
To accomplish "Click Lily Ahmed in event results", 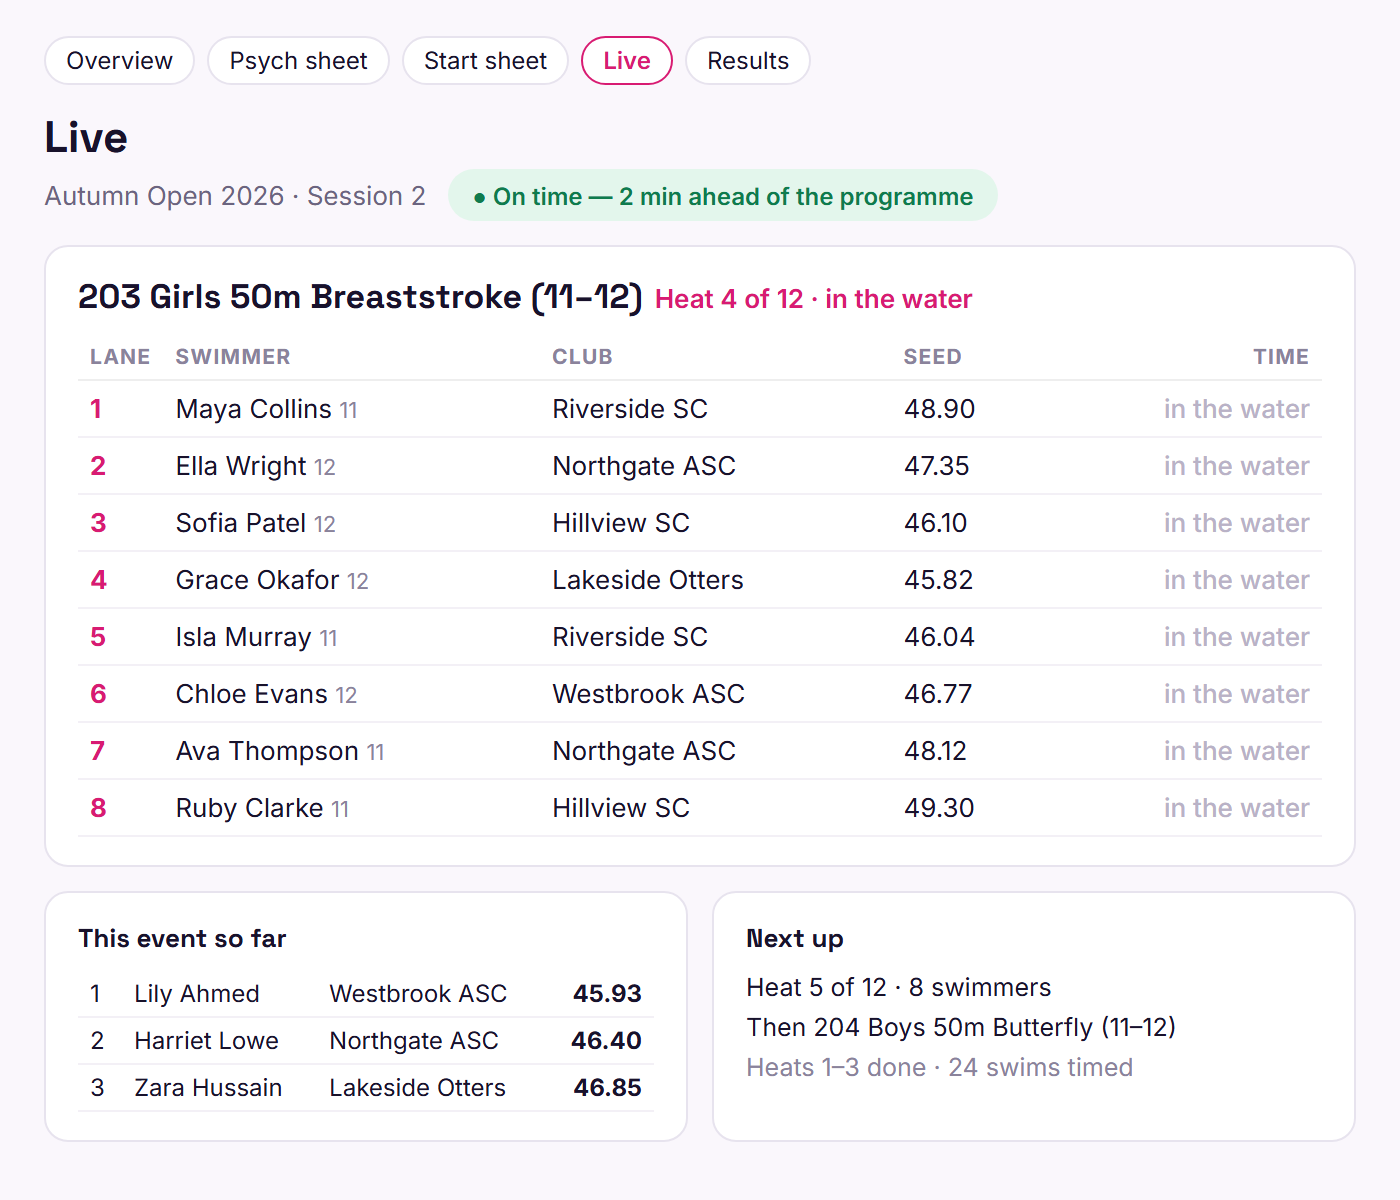I will (x=197, y=994).
